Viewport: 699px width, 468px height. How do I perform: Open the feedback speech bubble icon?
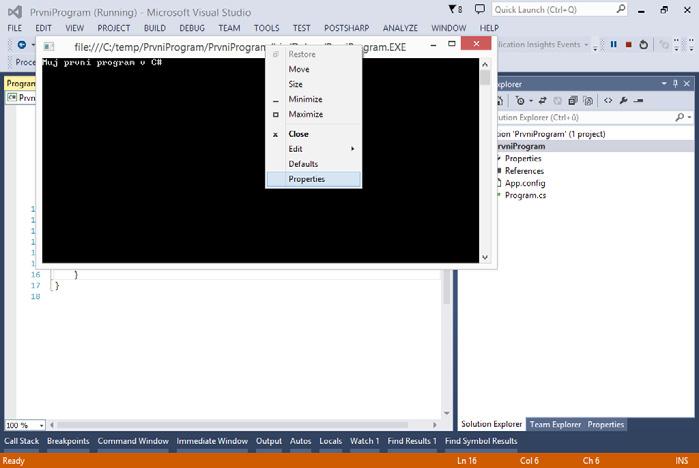coord(480,9)
